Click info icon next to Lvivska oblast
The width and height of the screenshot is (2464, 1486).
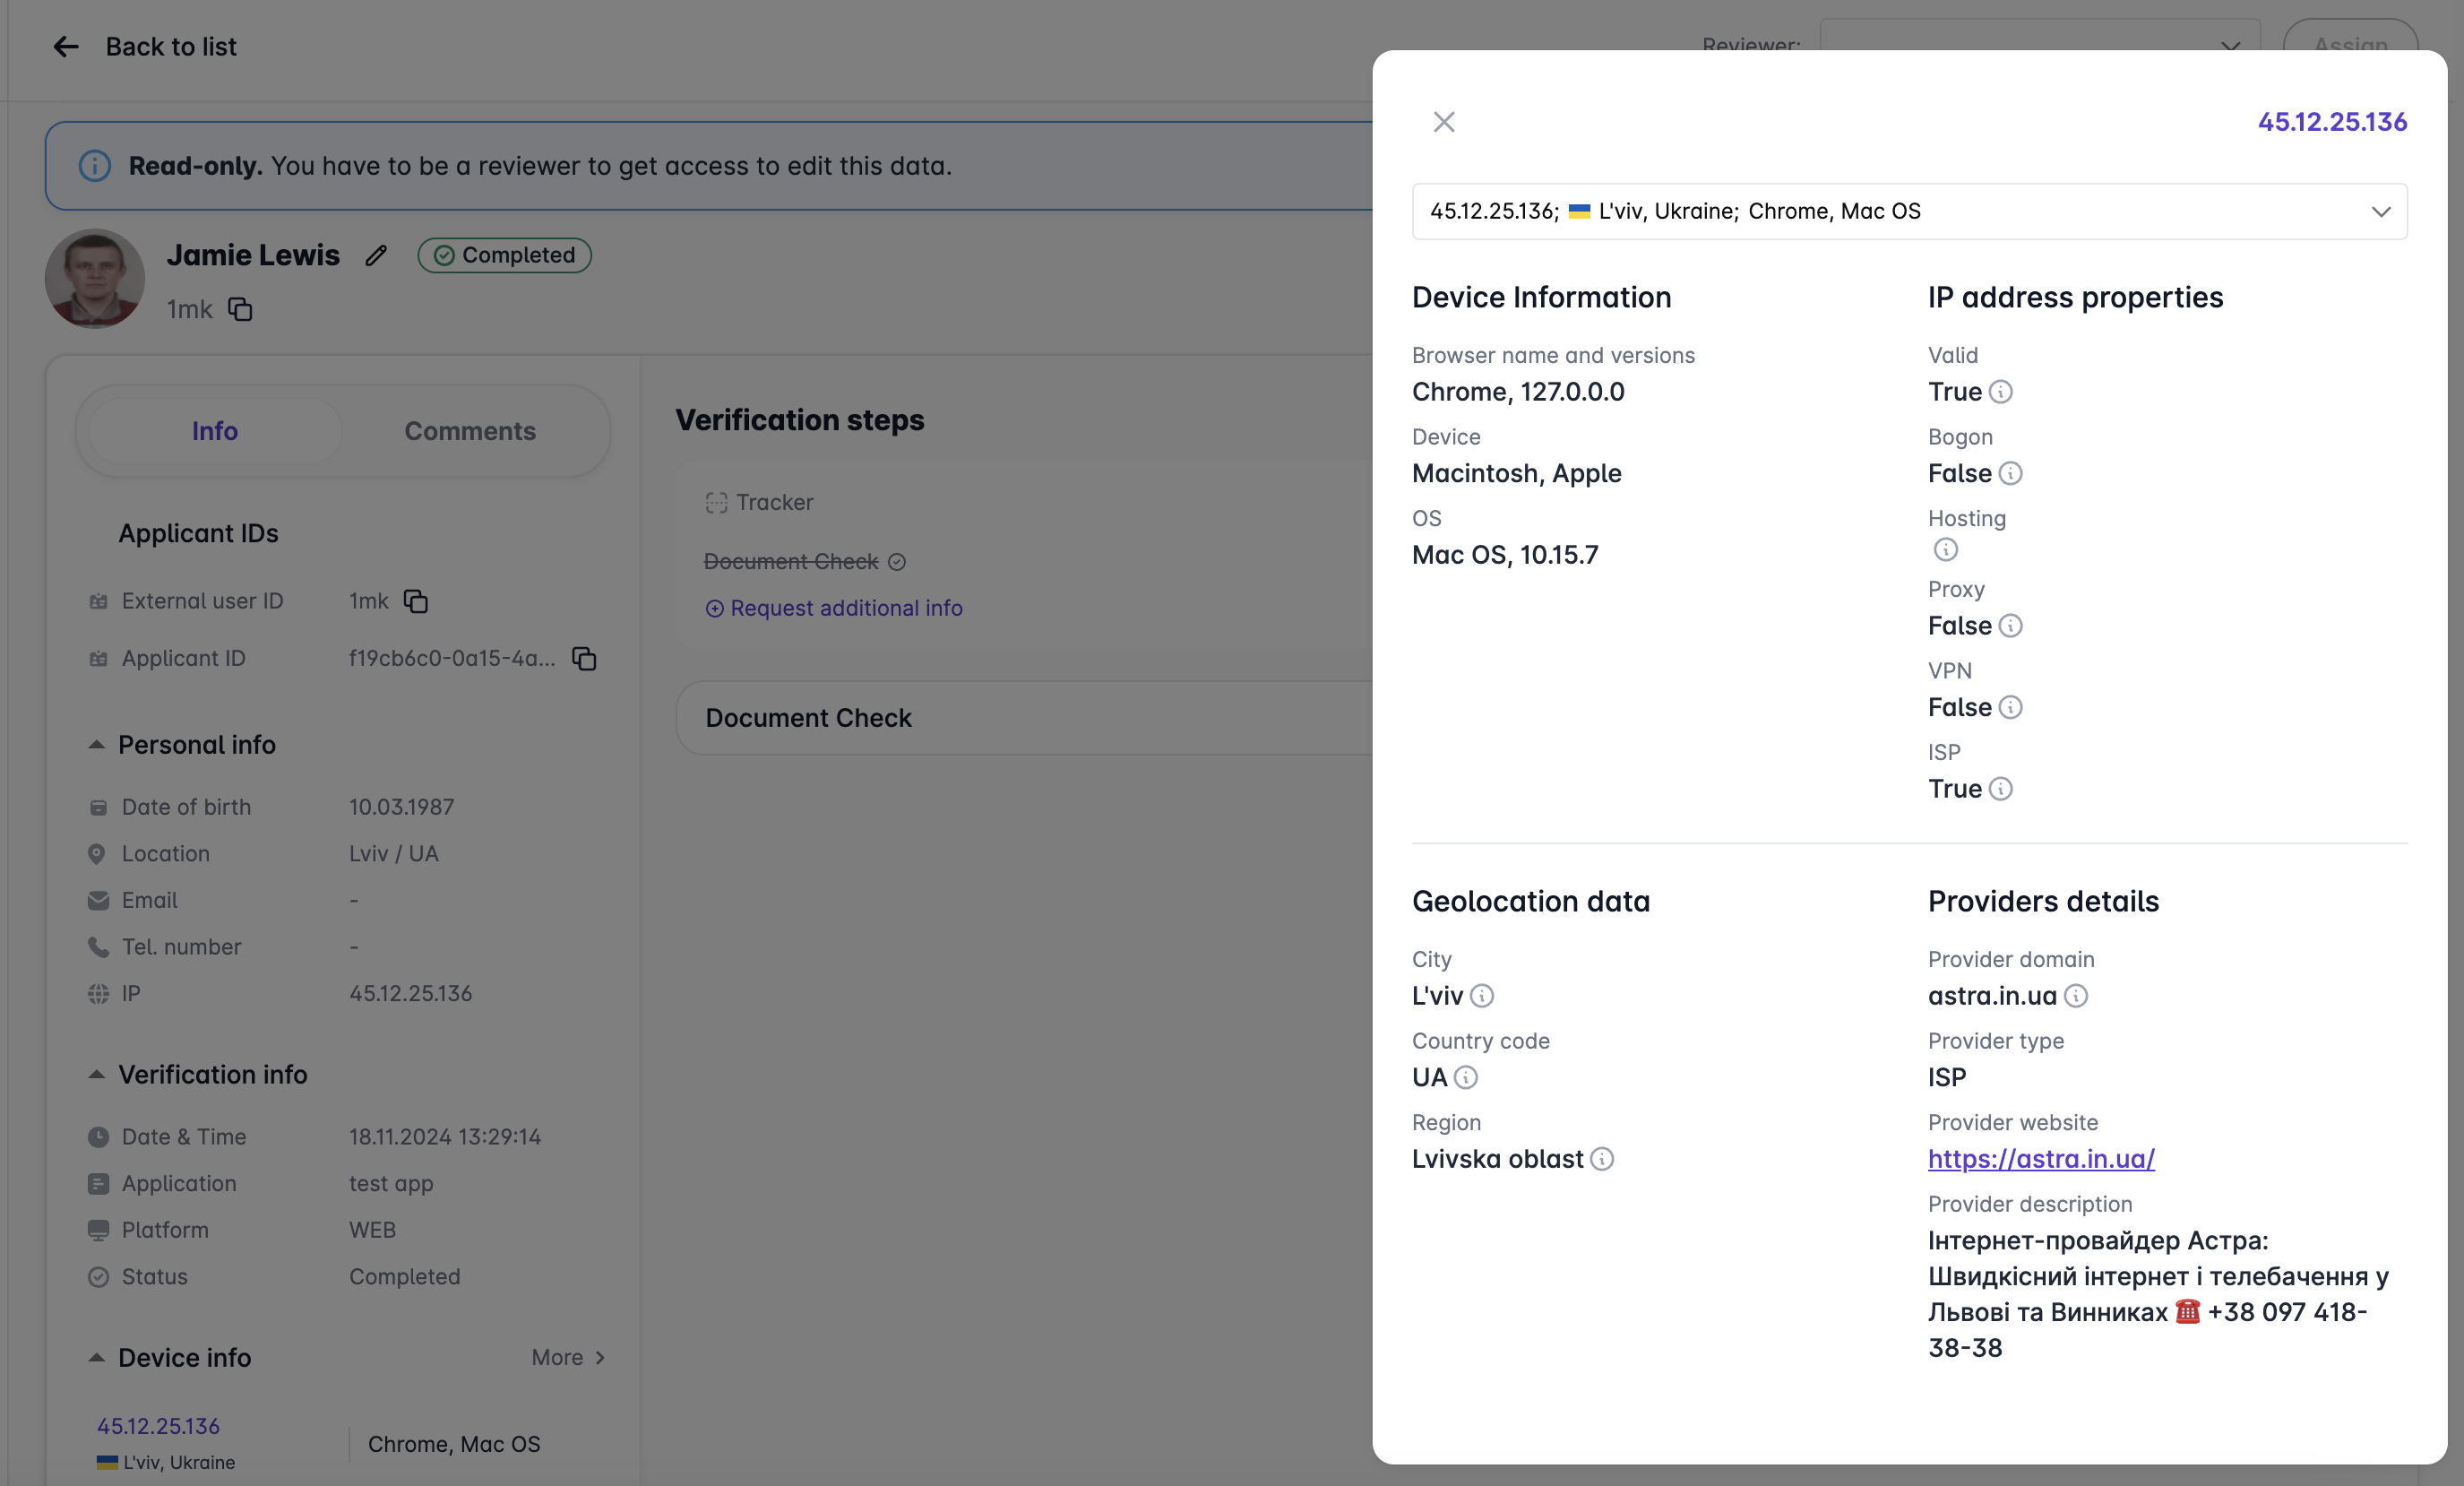1603,1159
